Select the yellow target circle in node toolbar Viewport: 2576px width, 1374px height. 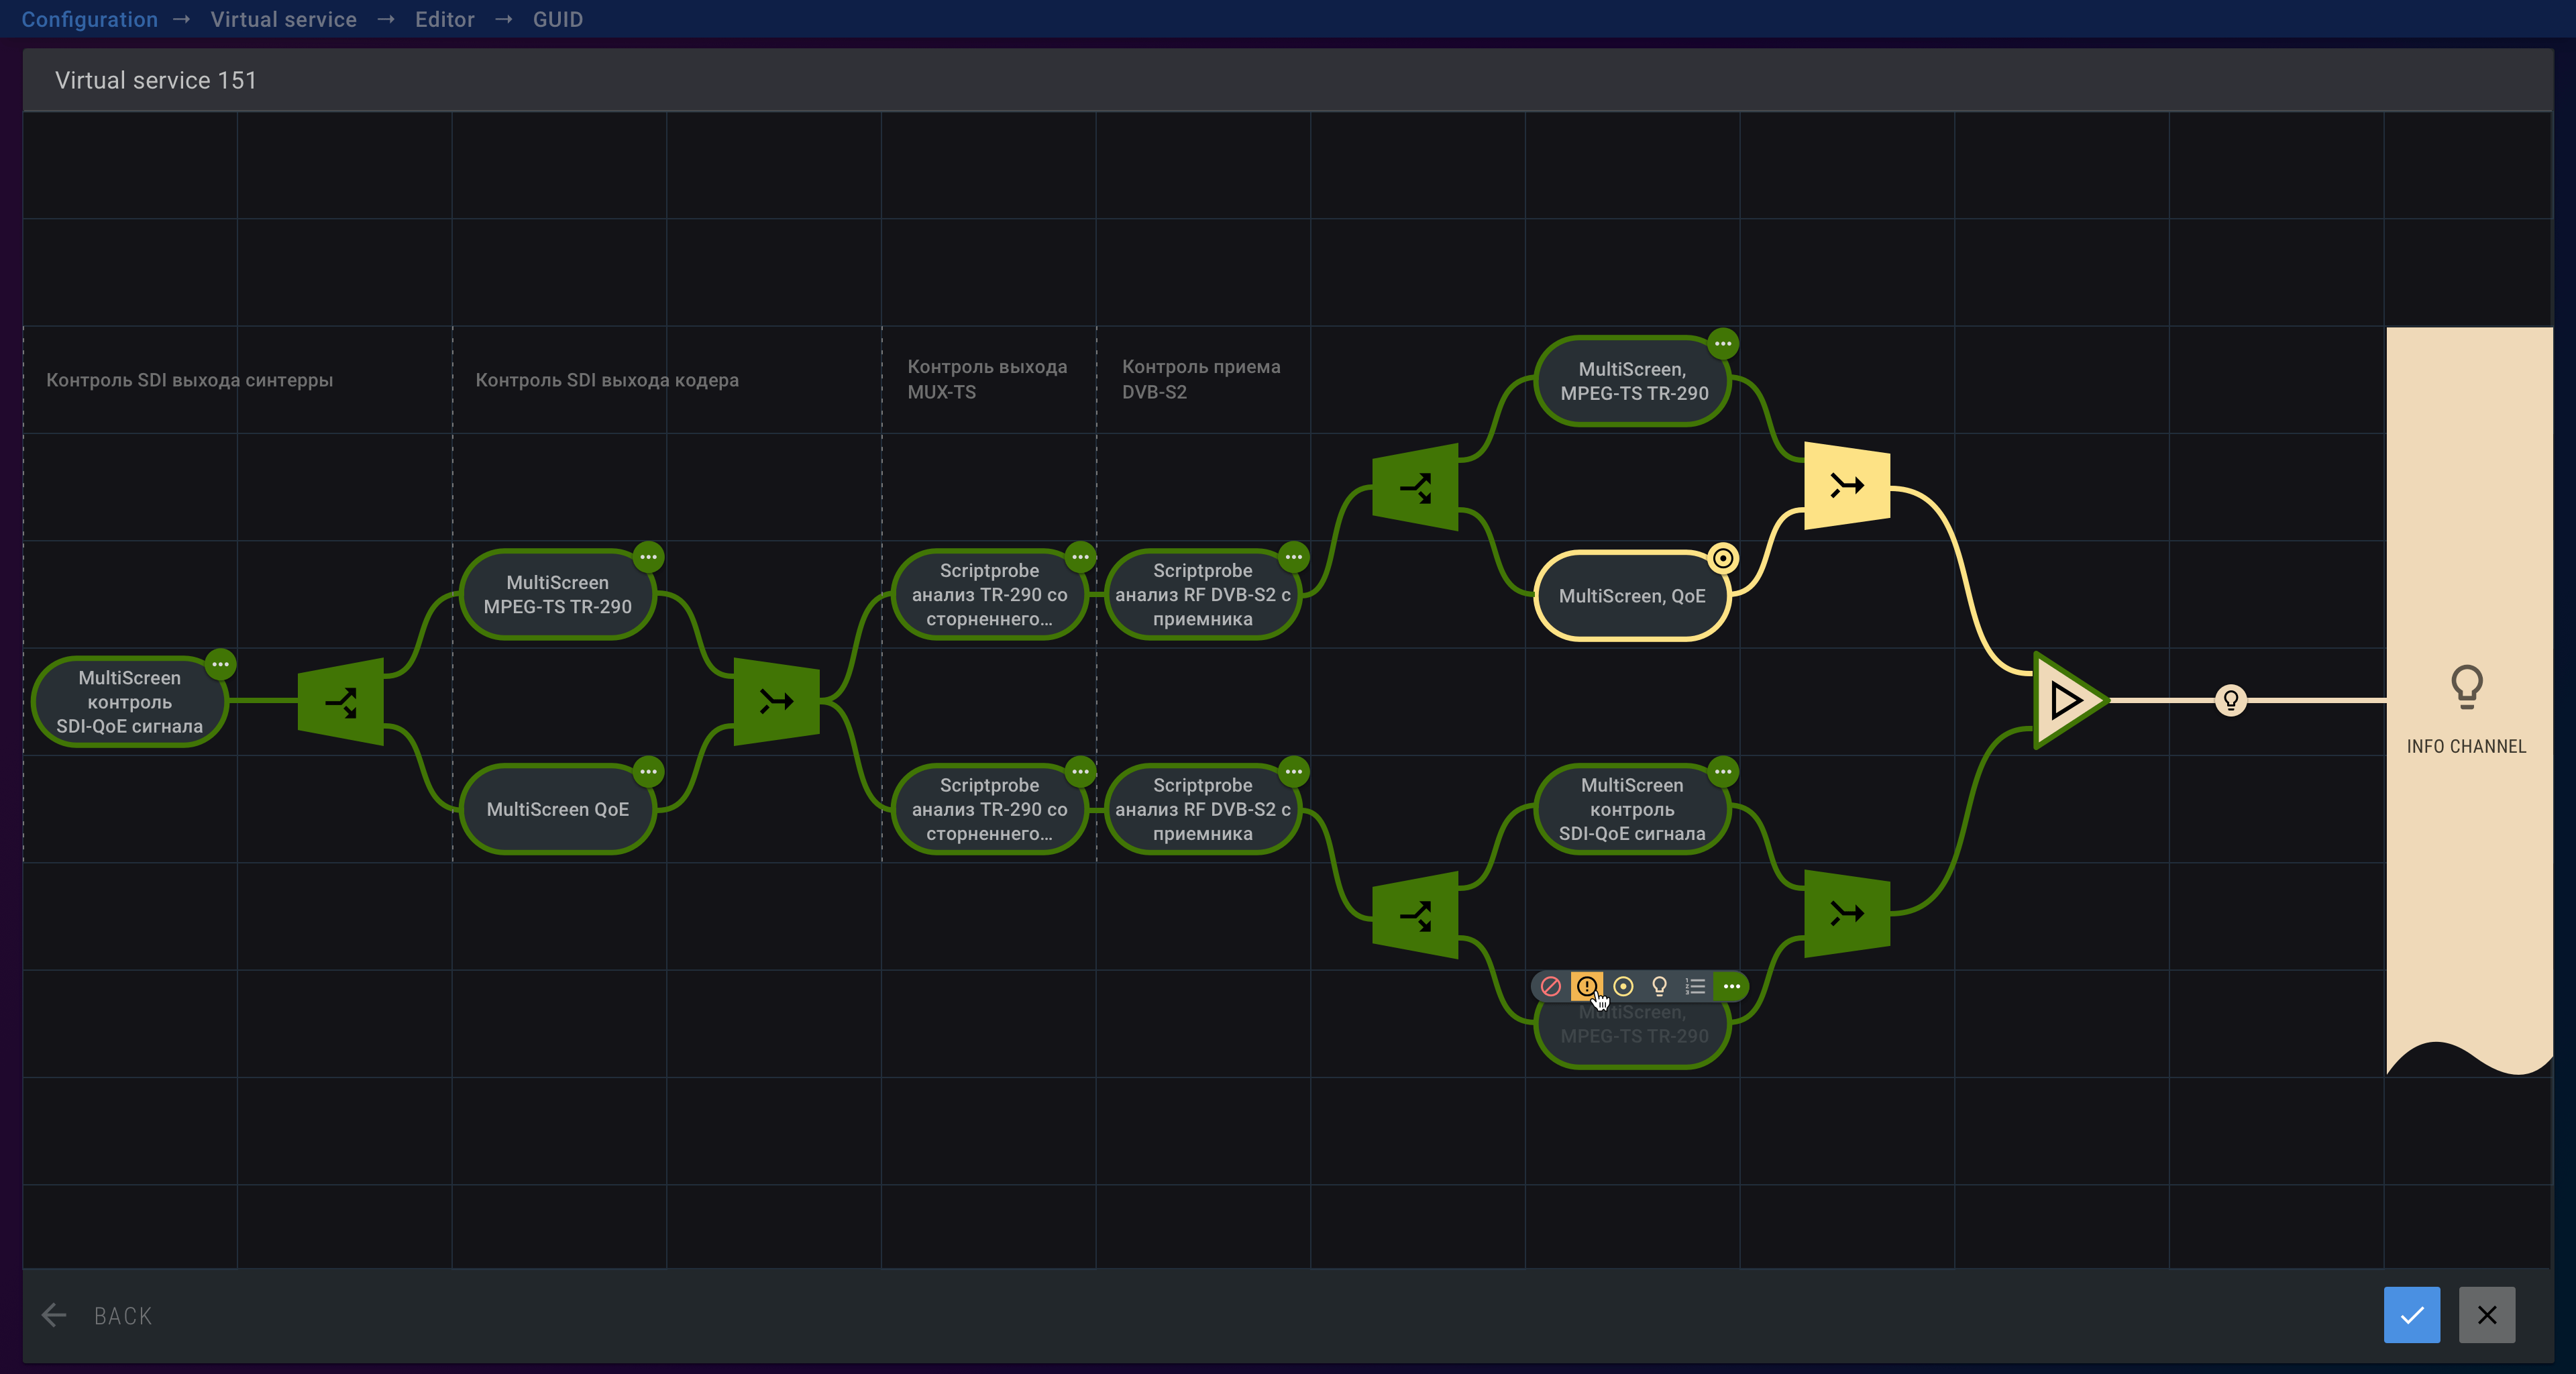1623,986
